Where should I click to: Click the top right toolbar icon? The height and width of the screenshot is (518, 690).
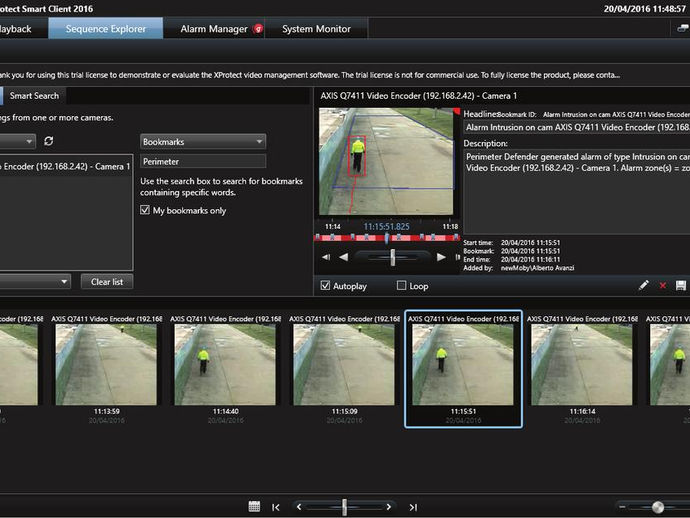[x=683, y=29]
